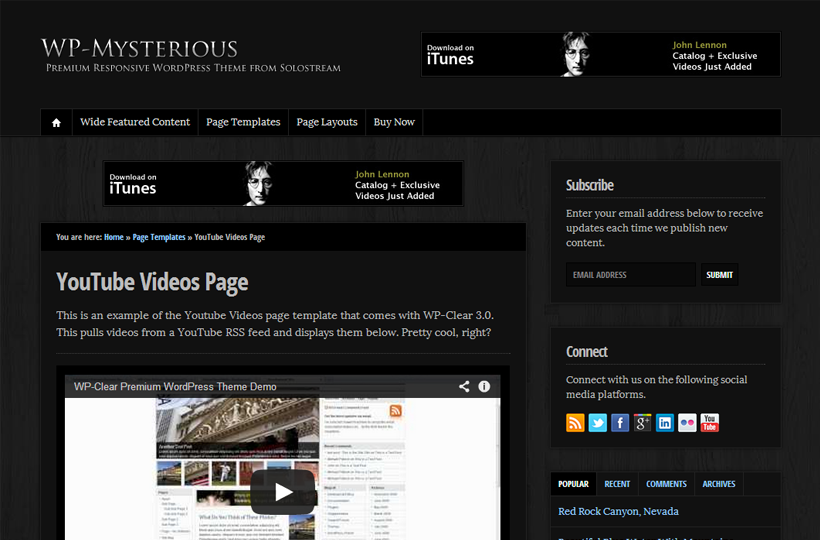Click the YouTube Videos Page heading

coord(152,282)
